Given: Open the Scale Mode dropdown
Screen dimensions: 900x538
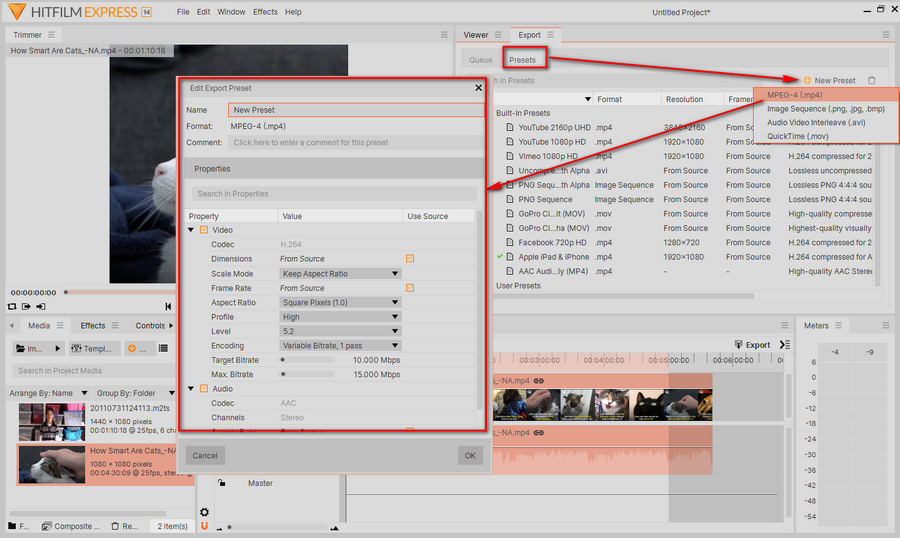Looking at the screenshot, I should 340,274.
